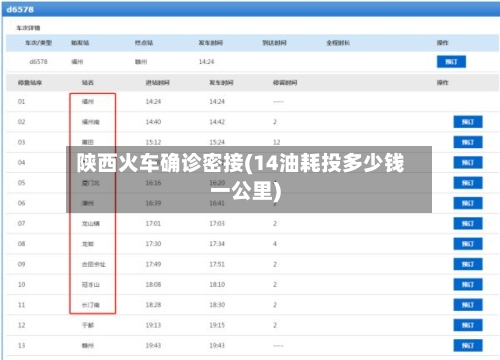
Task: Select stop sequence number 01
Action: pyautogui.click(x=21, y=102)
